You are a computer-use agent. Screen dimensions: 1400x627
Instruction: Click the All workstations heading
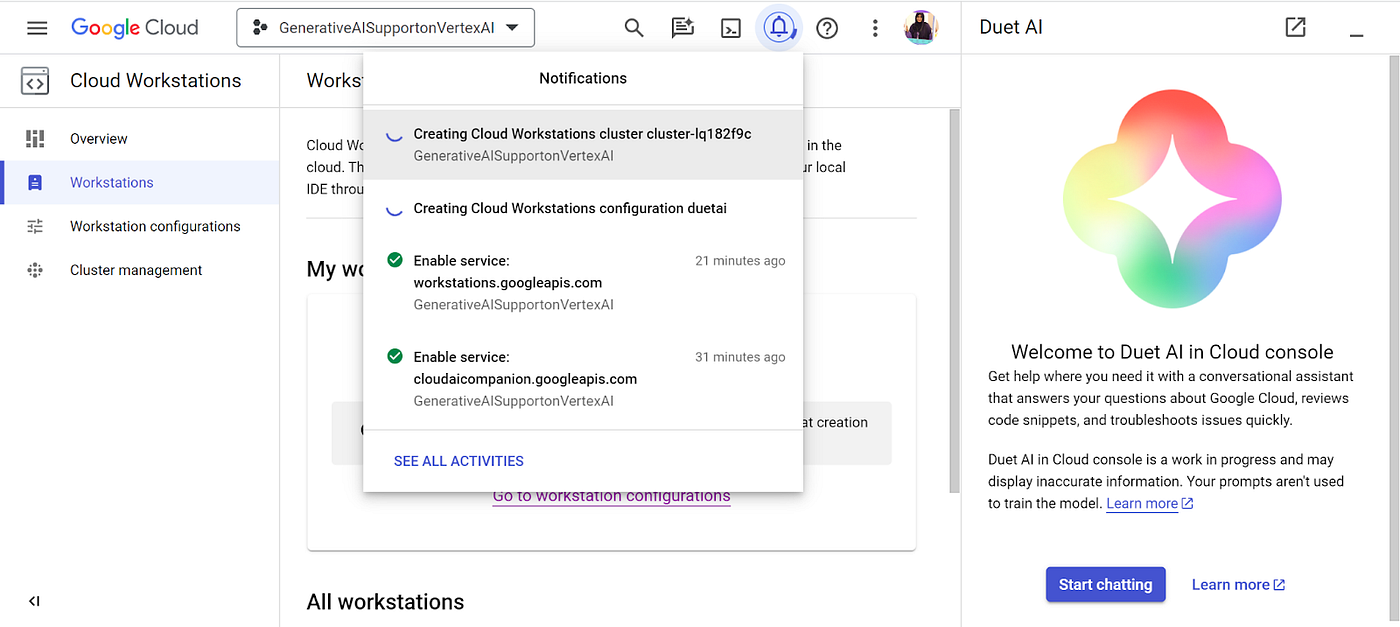385,602
